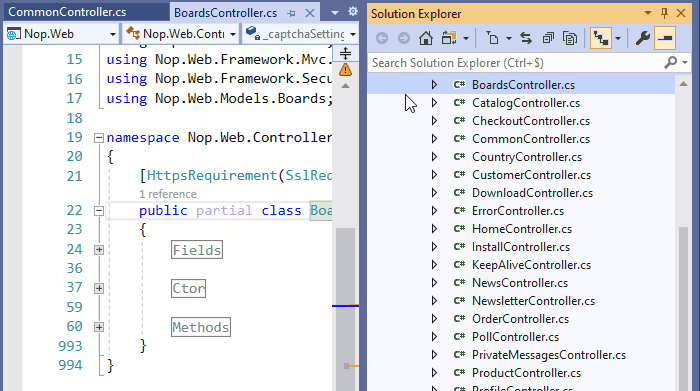Close the Solution Explorer panel
This screenshot has width=700, height=391.
pyautogui.click(x=681, y=13)
